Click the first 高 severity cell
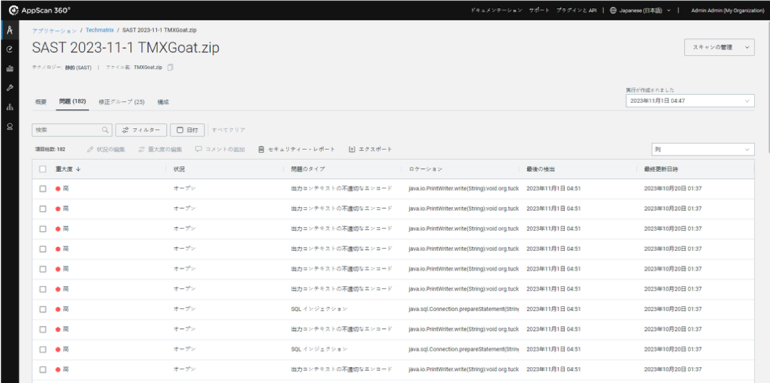This screenshot has height=385, width=770. click(62, 189)
